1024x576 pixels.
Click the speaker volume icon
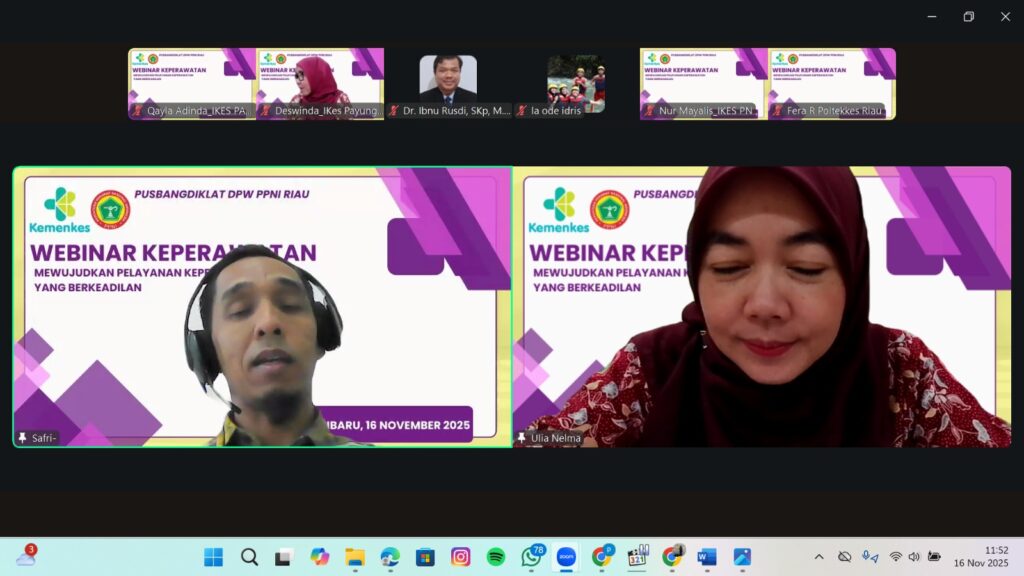[x=914, y=557]
